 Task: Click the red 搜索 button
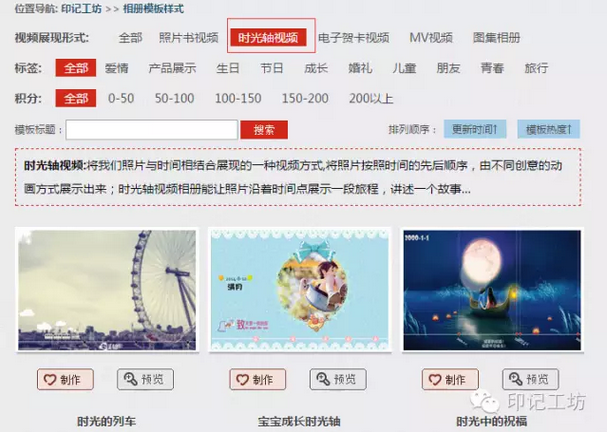click(x=264, y=130)
